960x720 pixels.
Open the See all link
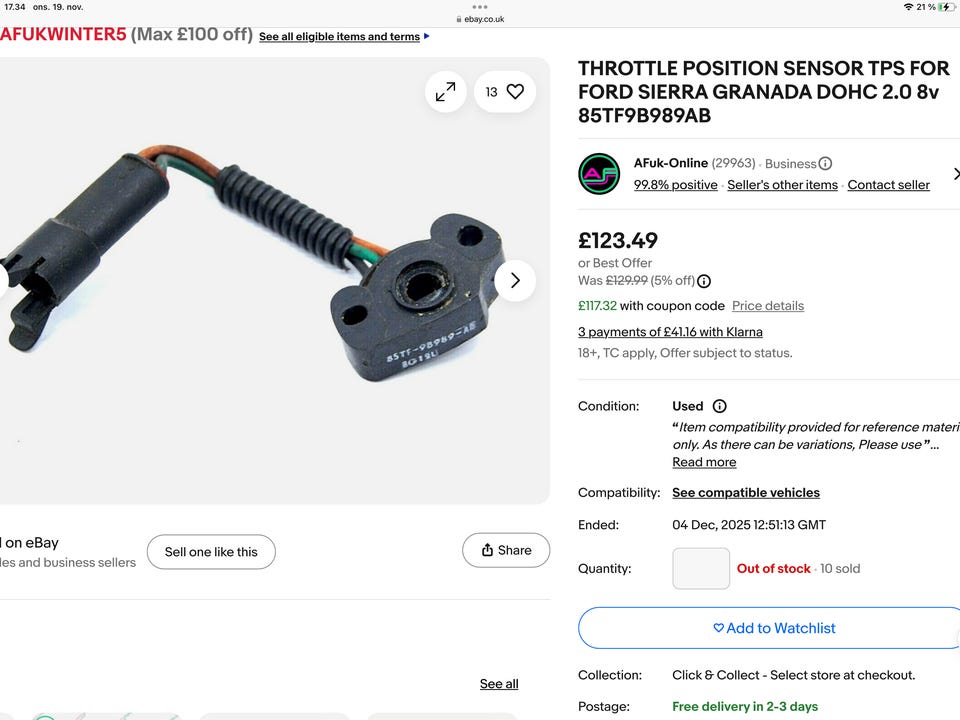(x=499, y=684)
